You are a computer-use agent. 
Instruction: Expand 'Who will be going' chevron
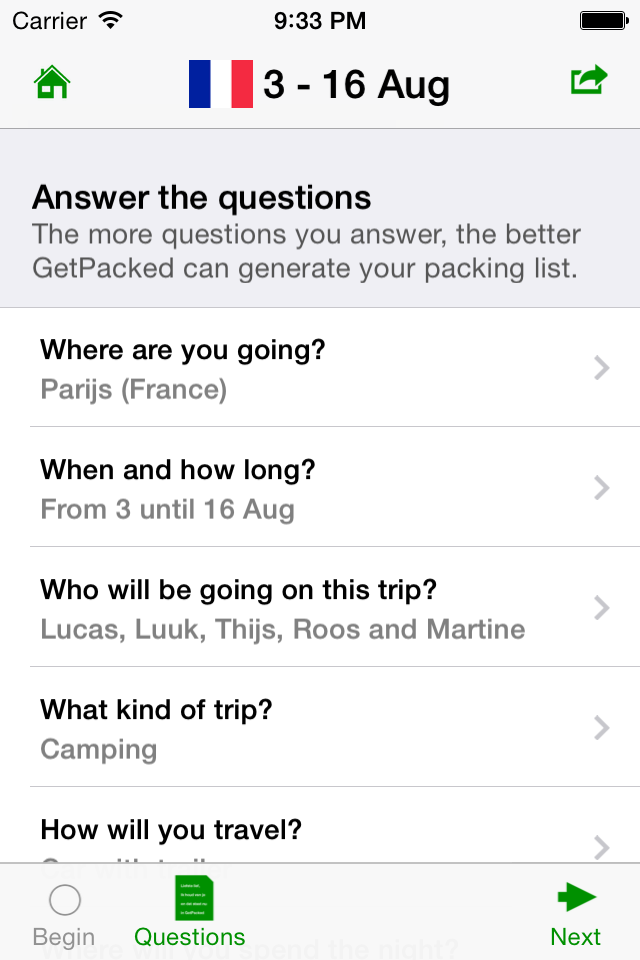(601, 608)
